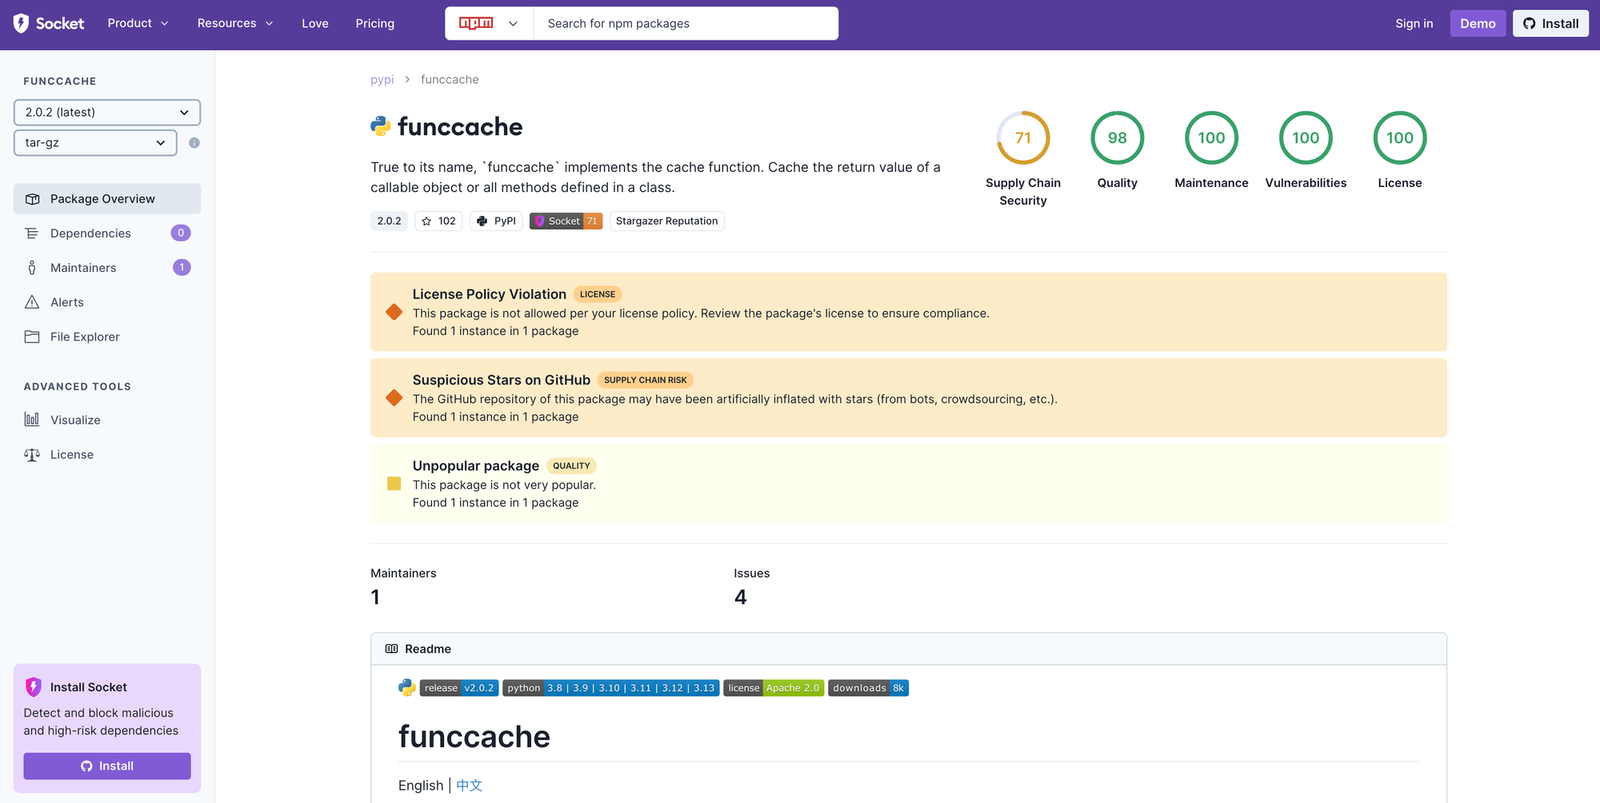The image size is (1600, 803).
Task: Click the SUPPLY CHAIN RISK tag
Action: (x=645, y=380)
